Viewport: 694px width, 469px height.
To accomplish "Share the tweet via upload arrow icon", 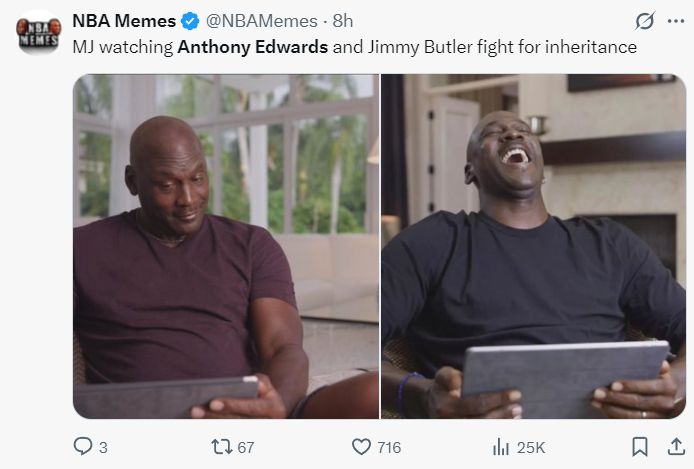I will [676, 446].
